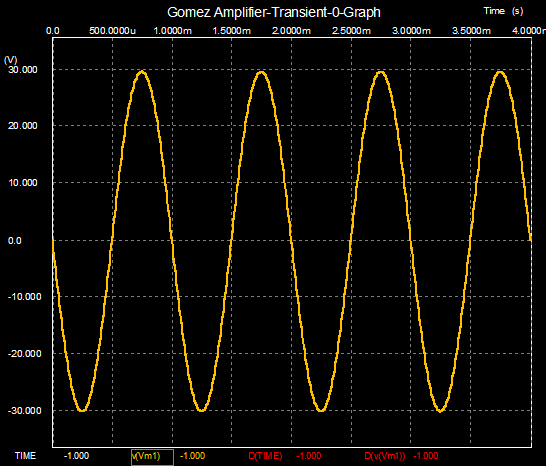The image size is (552, 468).
Task: Click the TIME cursor readout label
Action: (25, 456)
